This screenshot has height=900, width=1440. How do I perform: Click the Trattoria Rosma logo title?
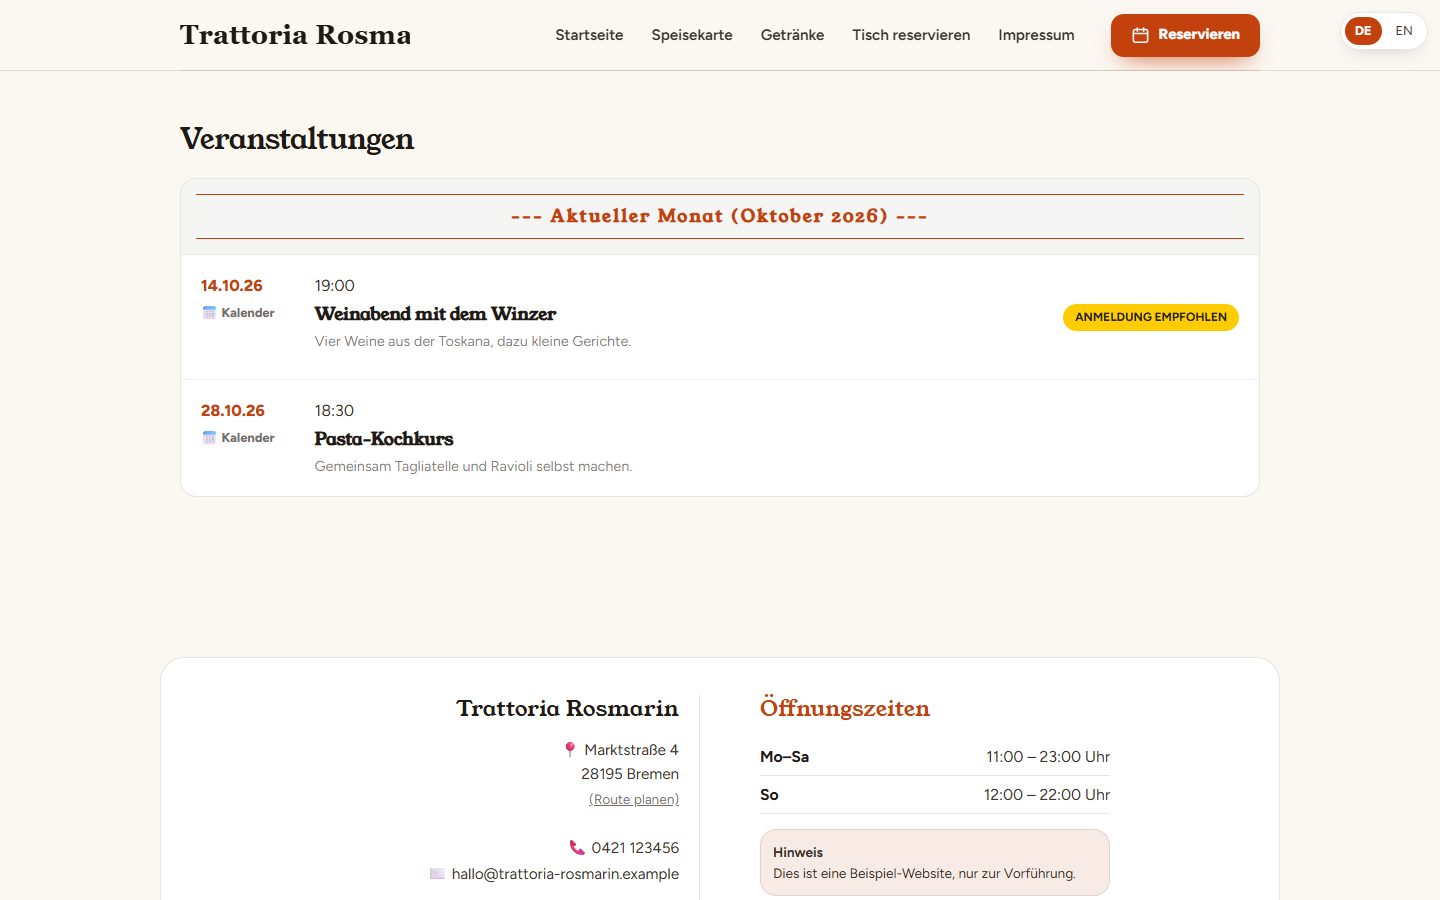(x=295, y=35)
